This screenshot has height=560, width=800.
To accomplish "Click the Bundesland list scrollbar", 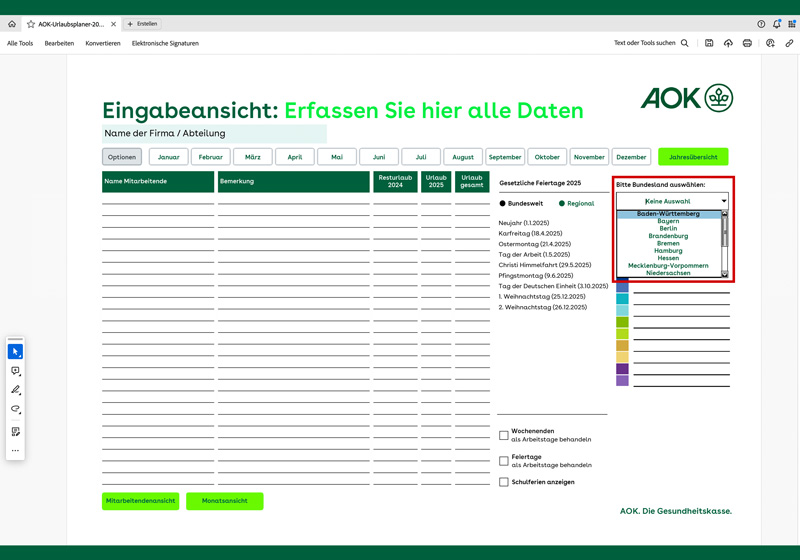I will coord(724,244).
